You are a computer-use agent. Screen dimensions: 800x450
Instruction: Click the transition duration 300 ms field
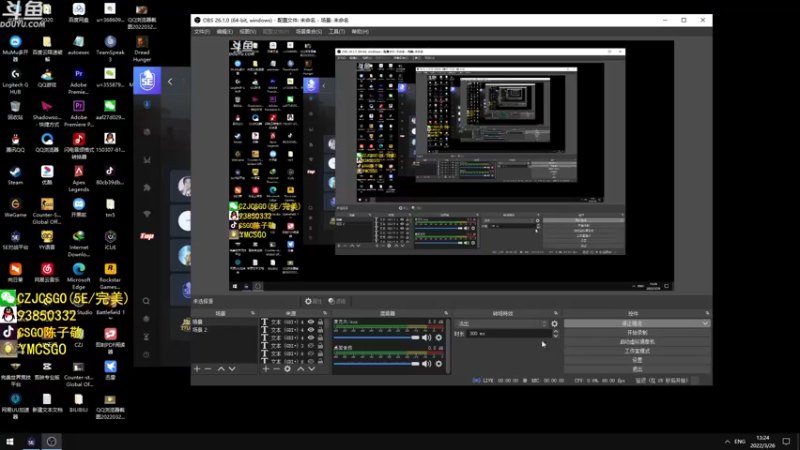(509, 334)
